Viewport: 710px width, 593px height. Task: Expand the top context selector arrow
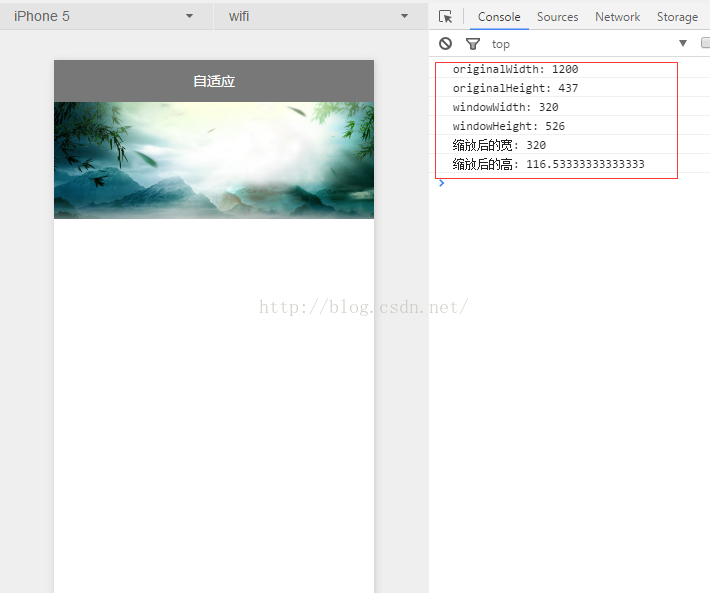click(683, 43)
